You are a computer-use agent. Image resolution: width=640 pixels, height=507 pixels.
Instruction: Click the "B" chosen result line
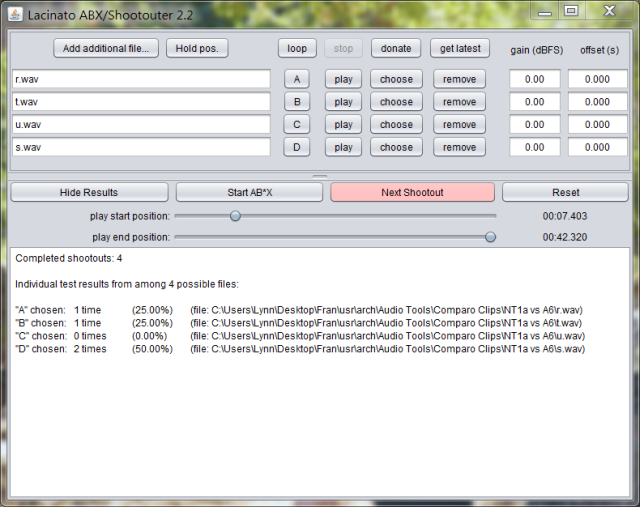[x=299, y=323]
